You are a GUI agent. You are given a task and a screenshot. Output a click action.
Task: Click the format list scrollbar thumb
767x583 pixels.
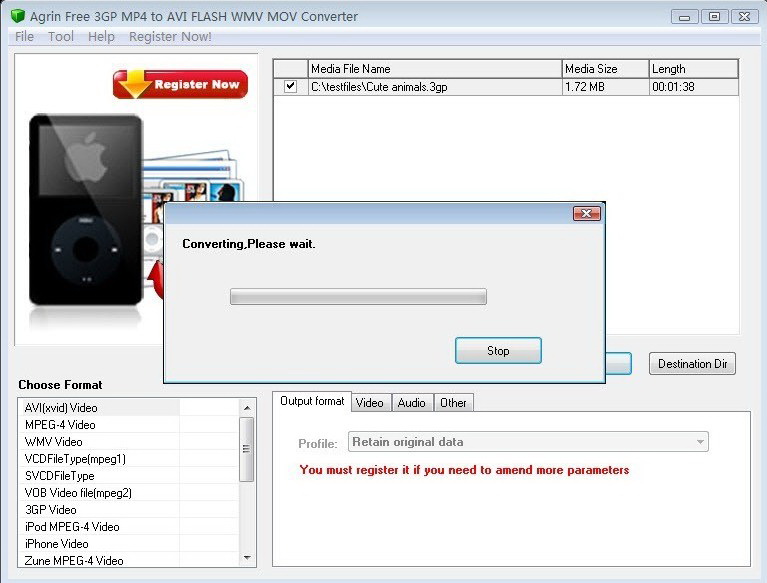[247, 449]
